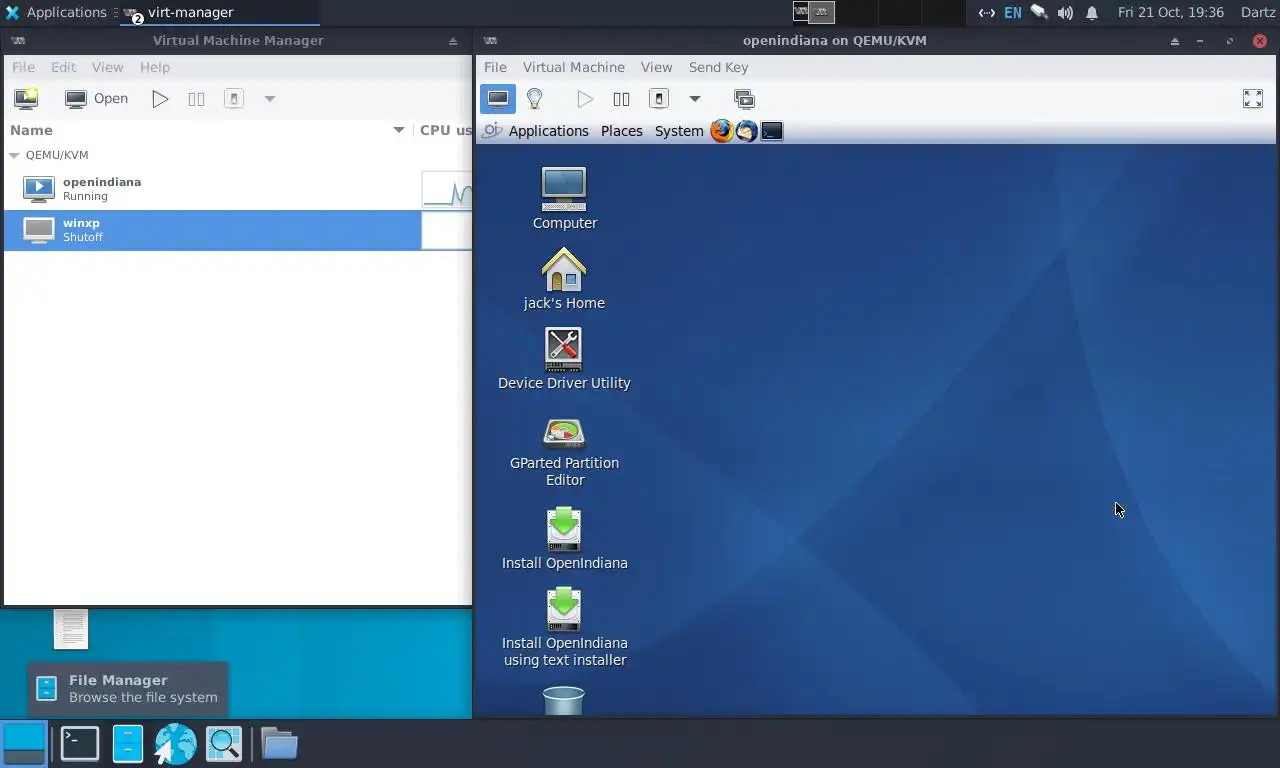The image size is (1280, 768).
Task: Launch web browser from dock
Action: pos(175,743)
